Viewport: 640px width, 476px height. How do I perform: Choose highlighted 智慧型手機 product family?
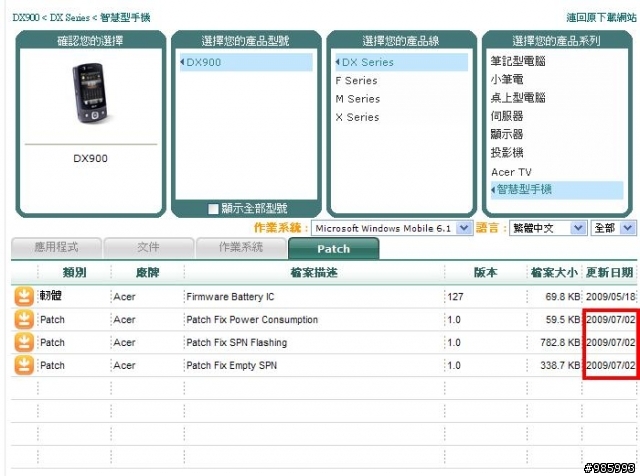point(557,190)
